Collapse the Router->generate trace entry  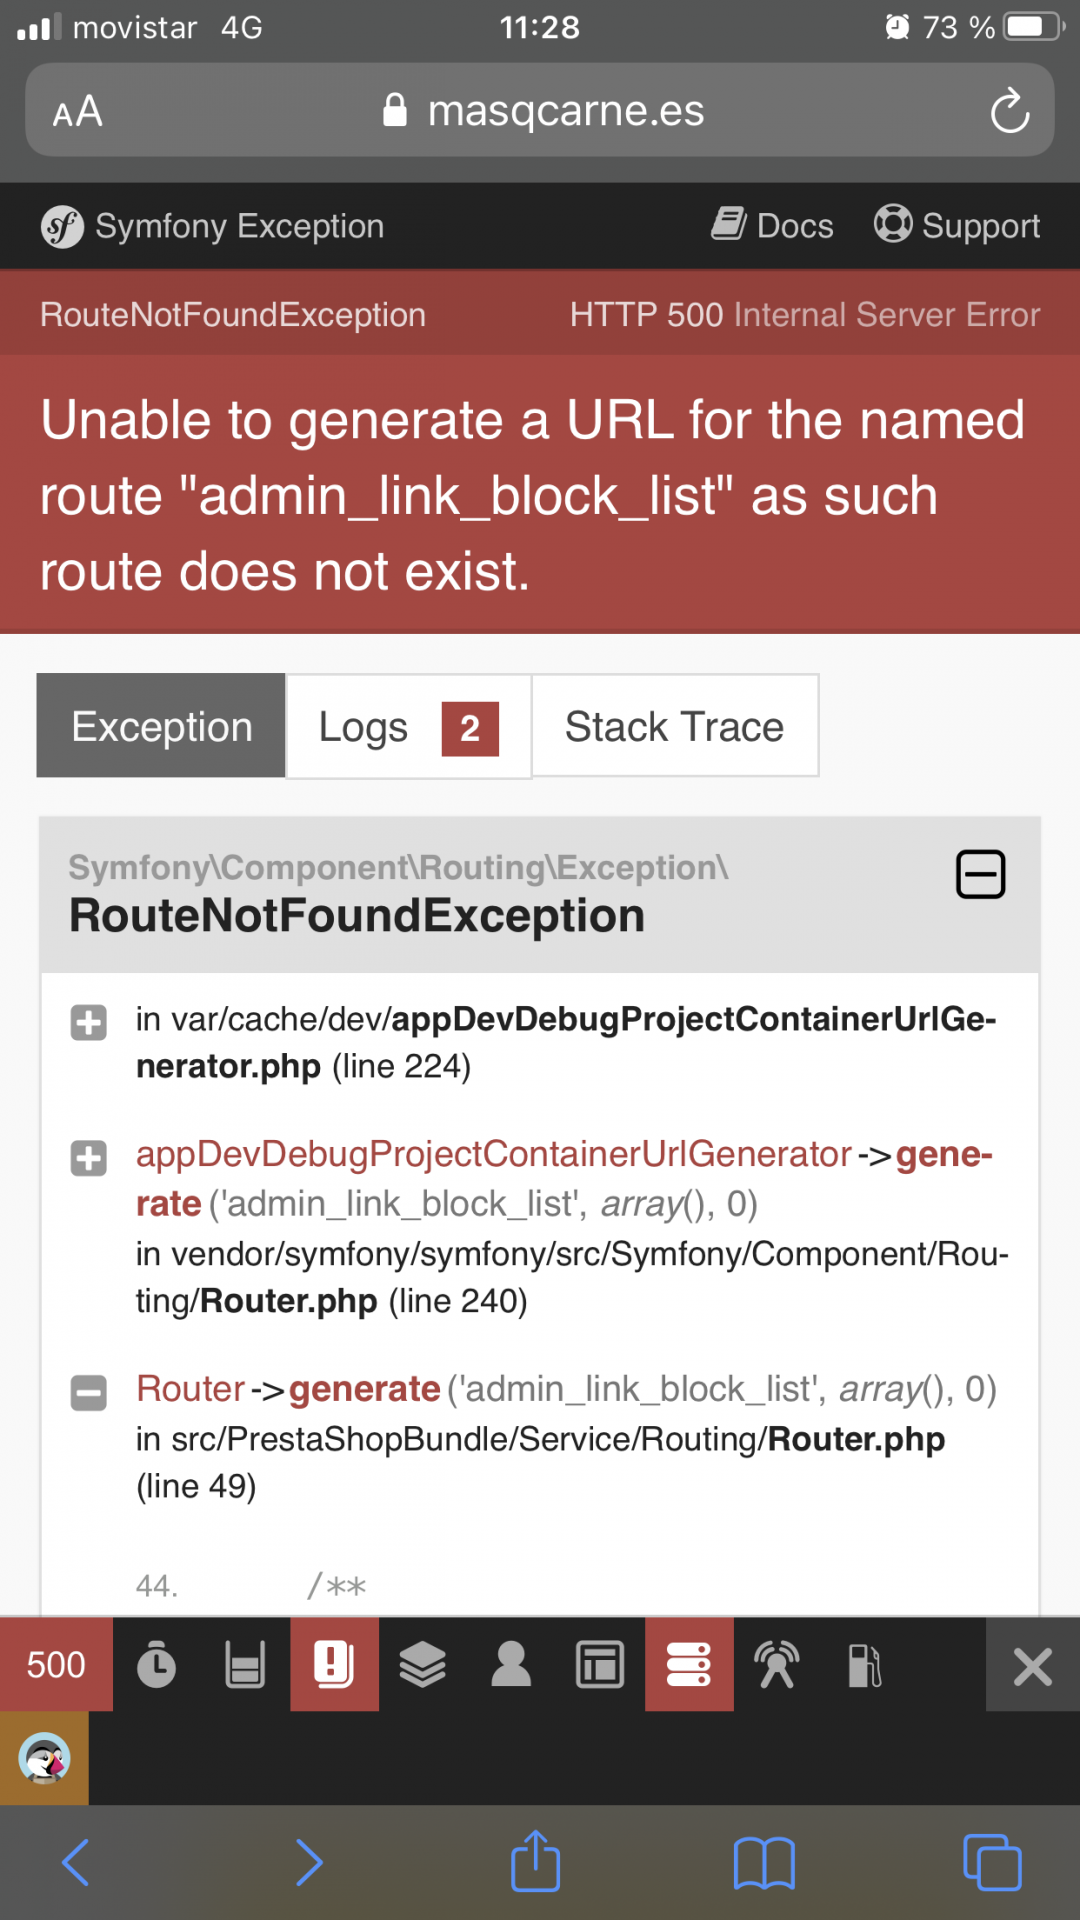point(89,1393)
